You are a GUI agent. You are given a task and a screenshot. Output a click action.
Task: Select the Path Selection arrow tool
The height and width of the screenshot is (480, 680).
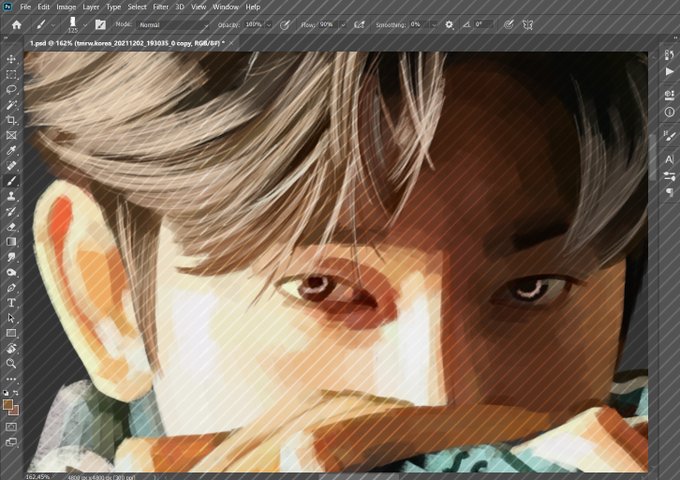click(x=11, y=318)
